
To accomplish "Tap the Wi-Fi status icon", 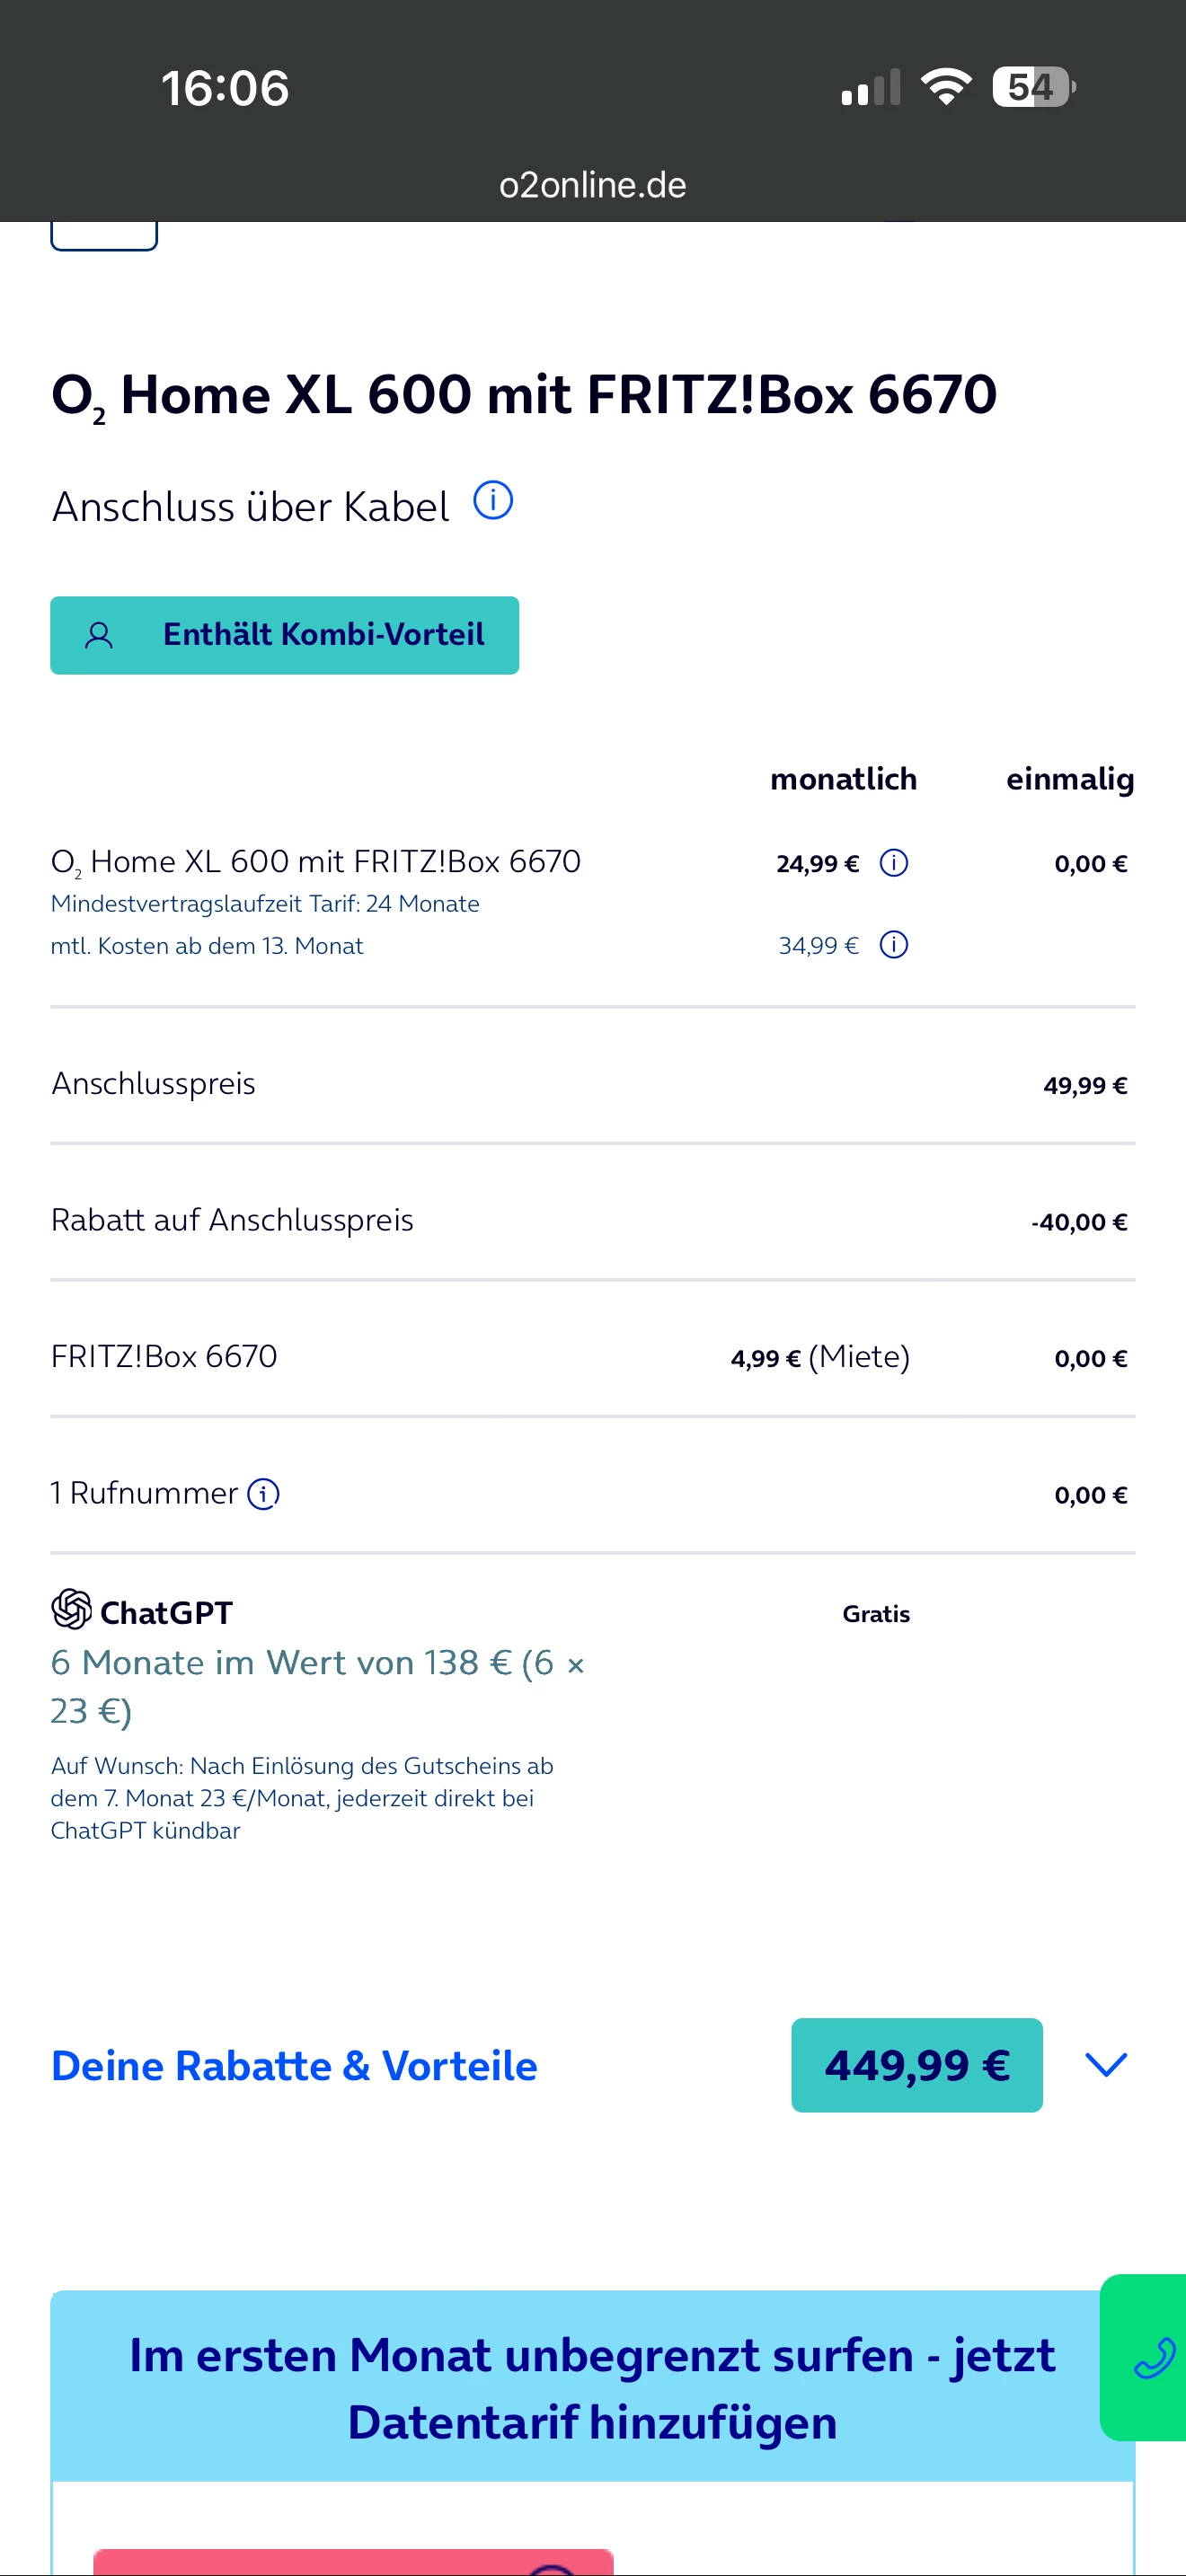I will (945, 87).
